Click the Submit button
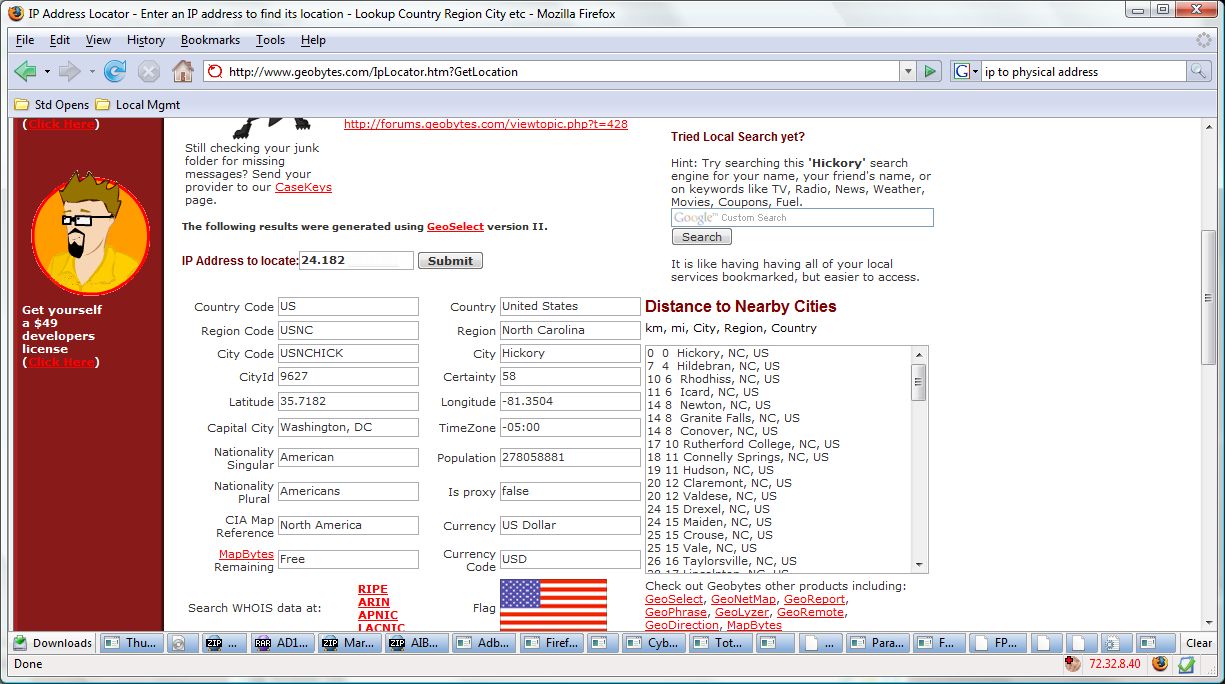Viewport: 1225px width, 684px height. pyautogui.click(x=450, y=260)
